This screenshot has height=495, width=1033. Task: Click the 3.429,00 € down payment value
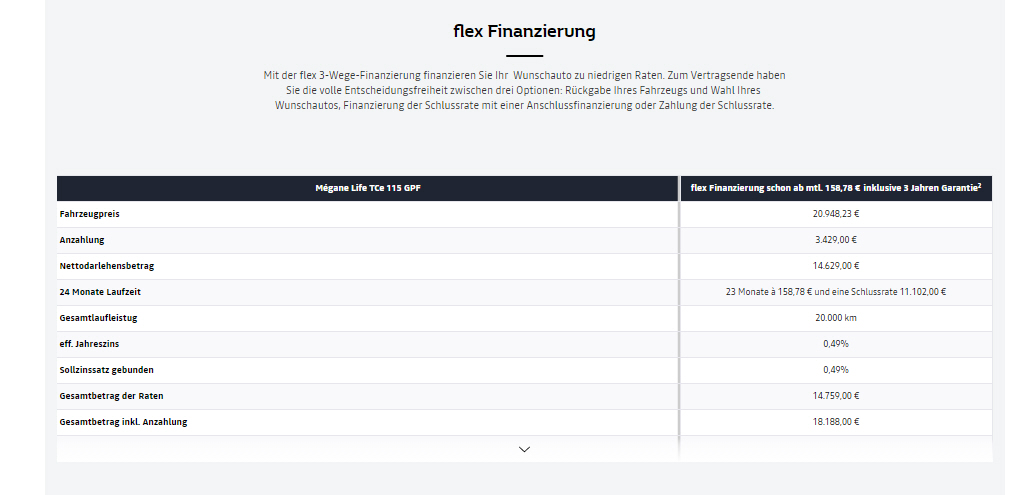tap(836, 240)
